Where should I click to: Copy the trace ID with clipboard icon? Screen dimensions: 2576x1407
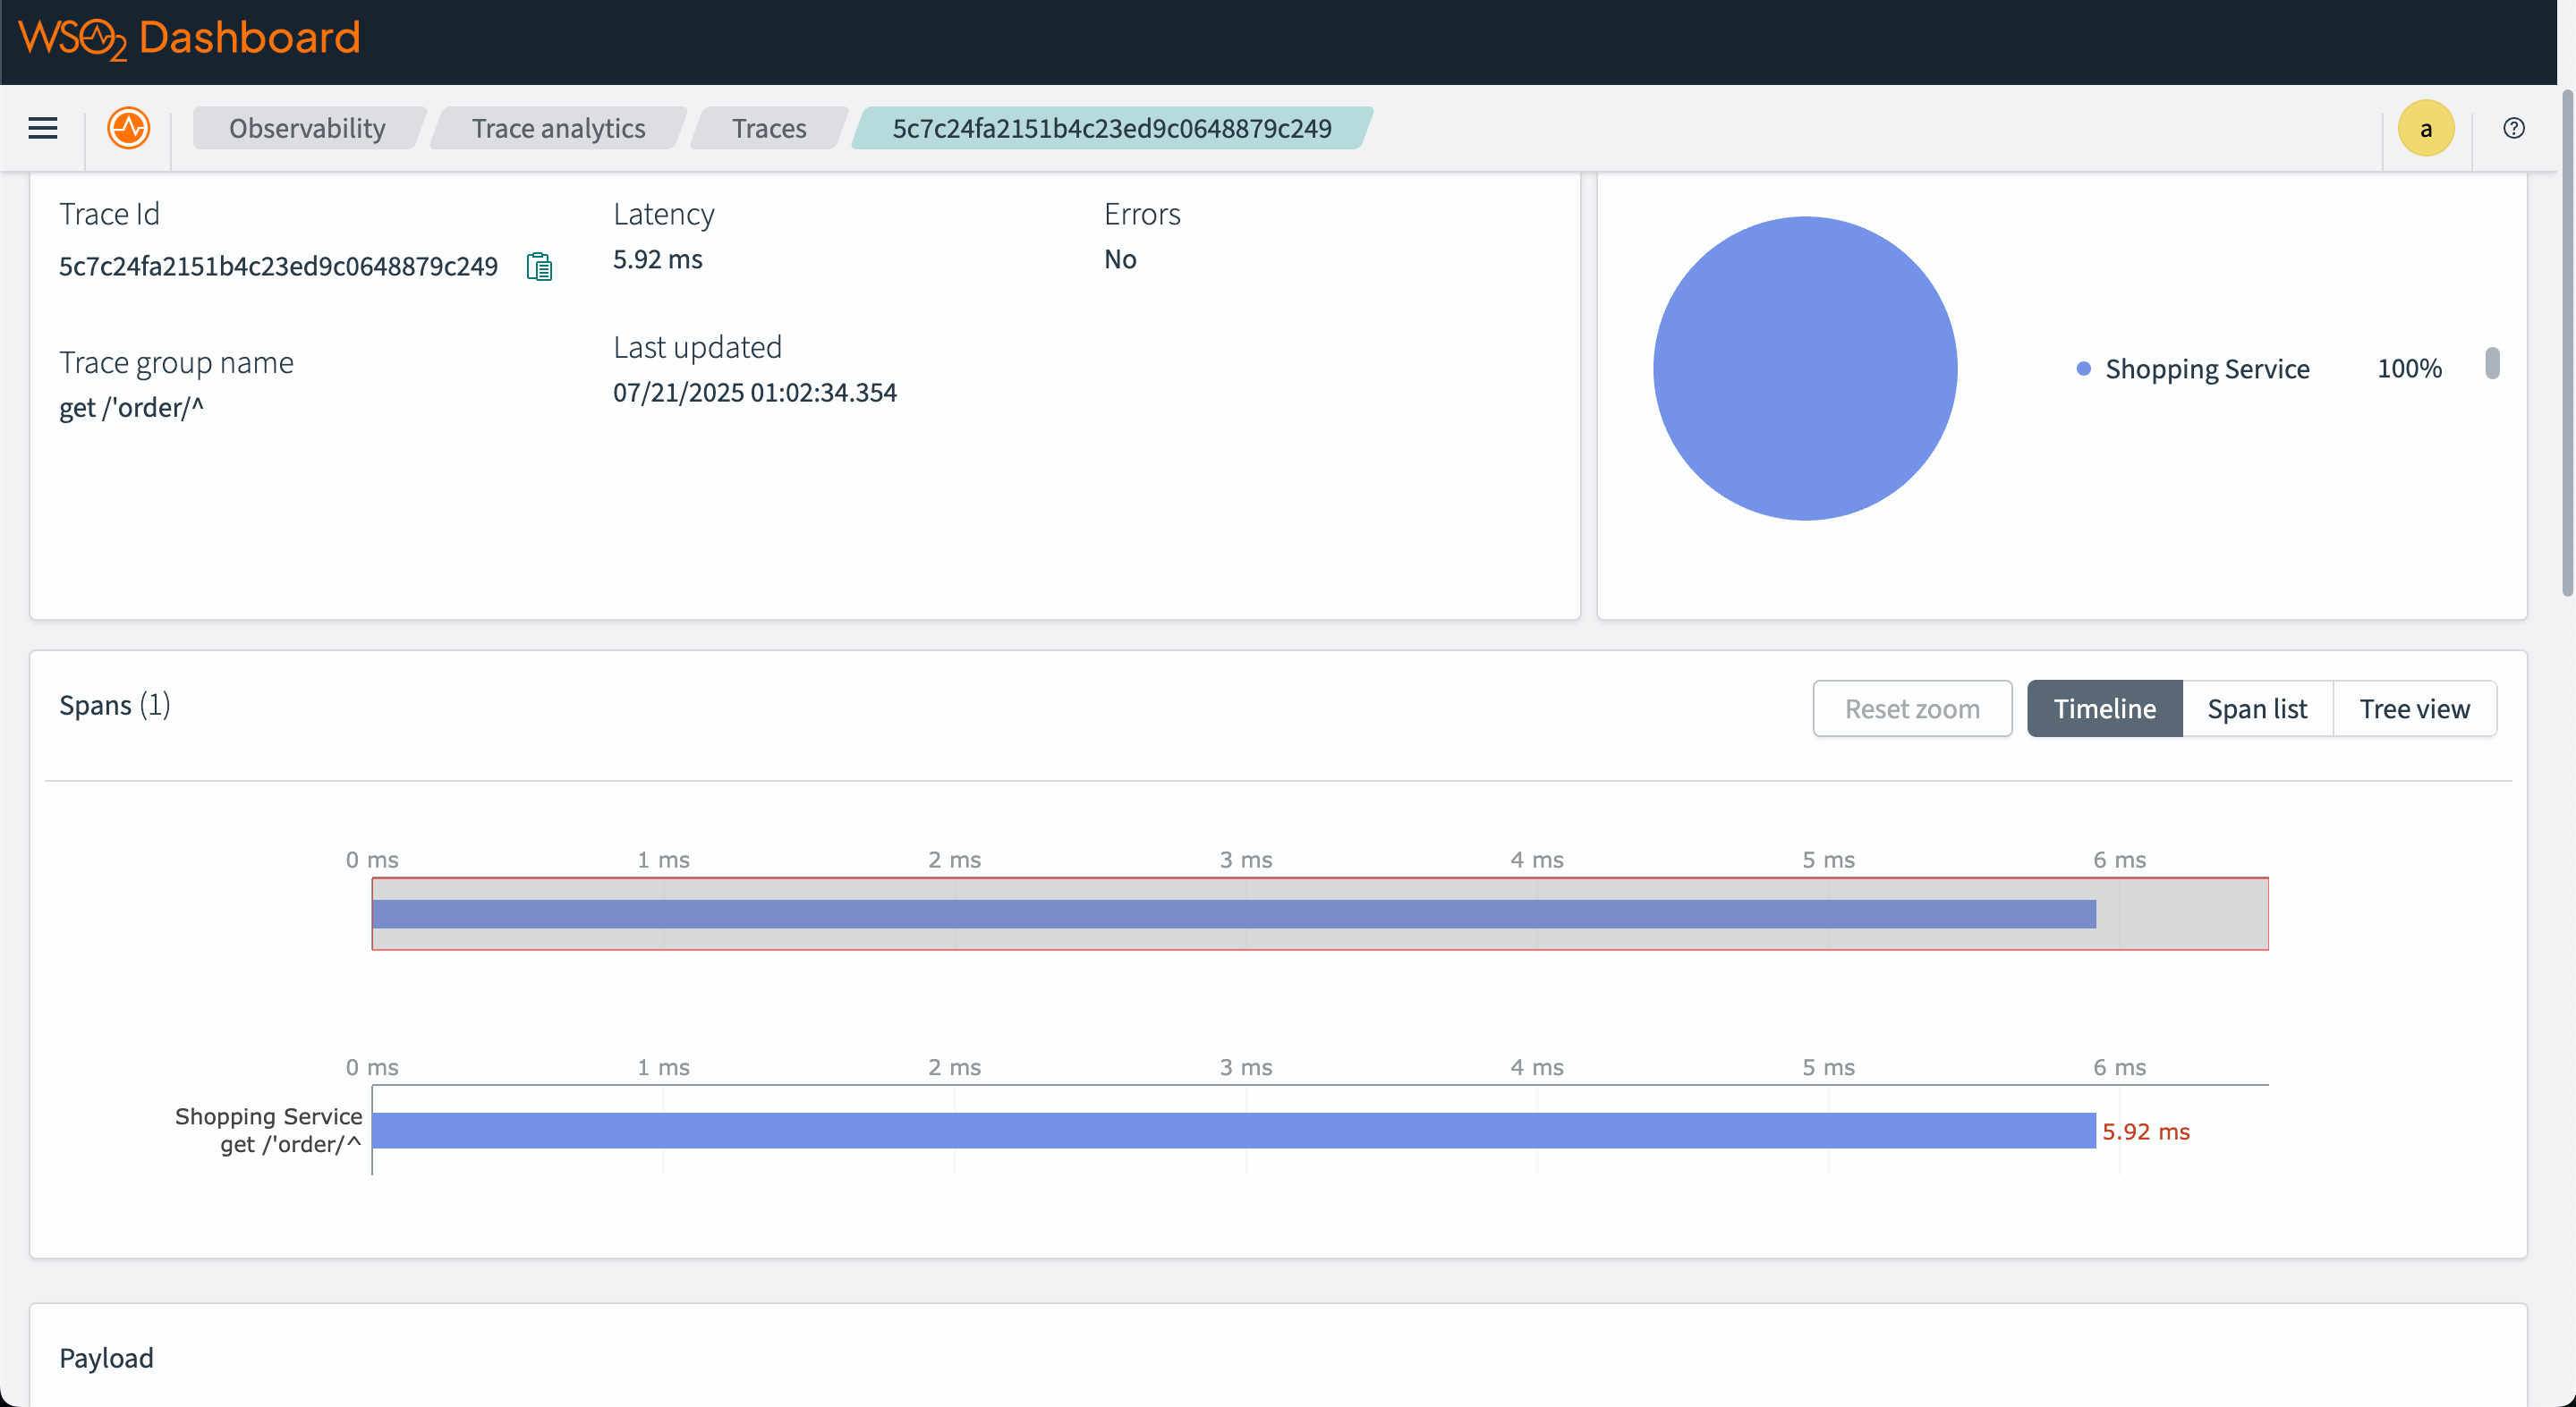point(539,267)
